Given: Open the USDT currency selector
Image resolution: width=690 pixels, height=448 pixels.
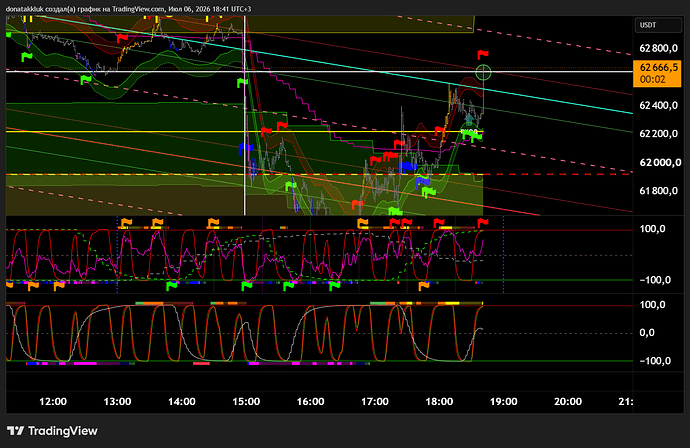Looking at the screenshot, I should pos(657,25).
